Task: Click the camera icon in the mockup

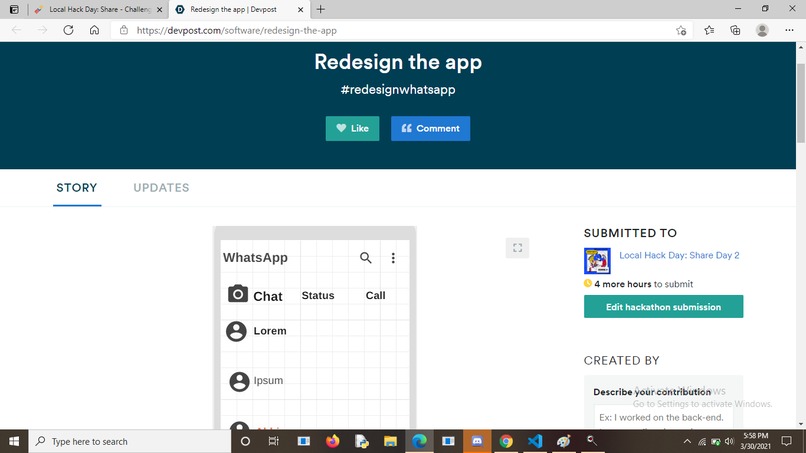Action: [x=237, y=294]
